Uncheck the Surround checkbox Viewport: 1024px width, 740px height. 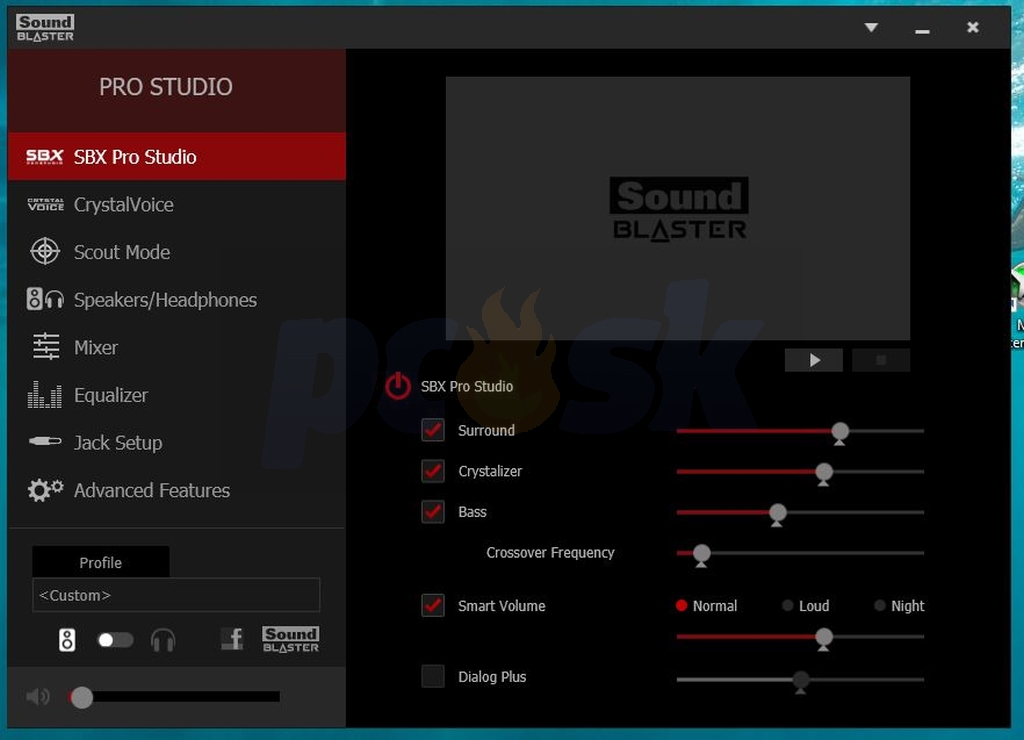(433, 430)
